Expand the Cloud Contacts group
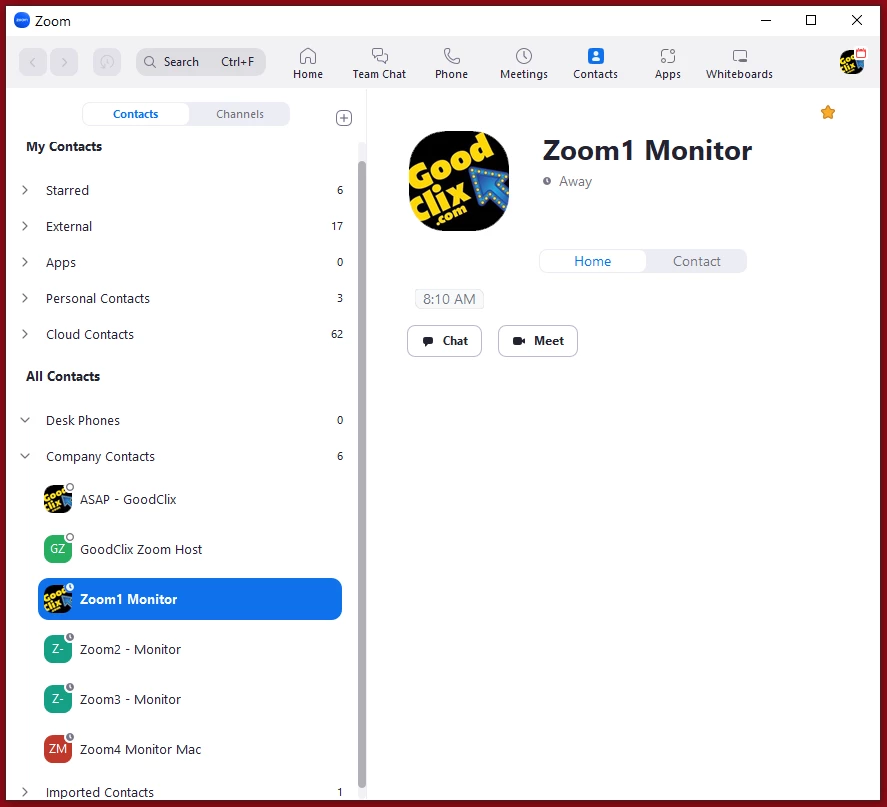Screen dimensions: 887x807 [25, 334]
